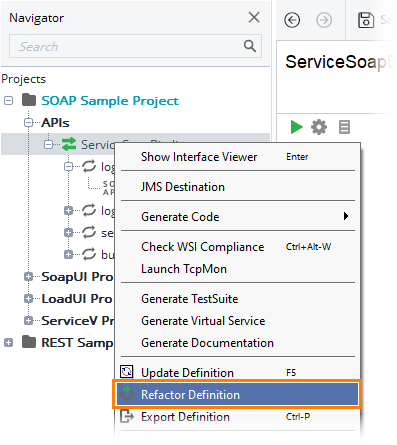The image size is (397, 445).
Task: Click the Save floppy disk icon
Action: pos(366,20)
